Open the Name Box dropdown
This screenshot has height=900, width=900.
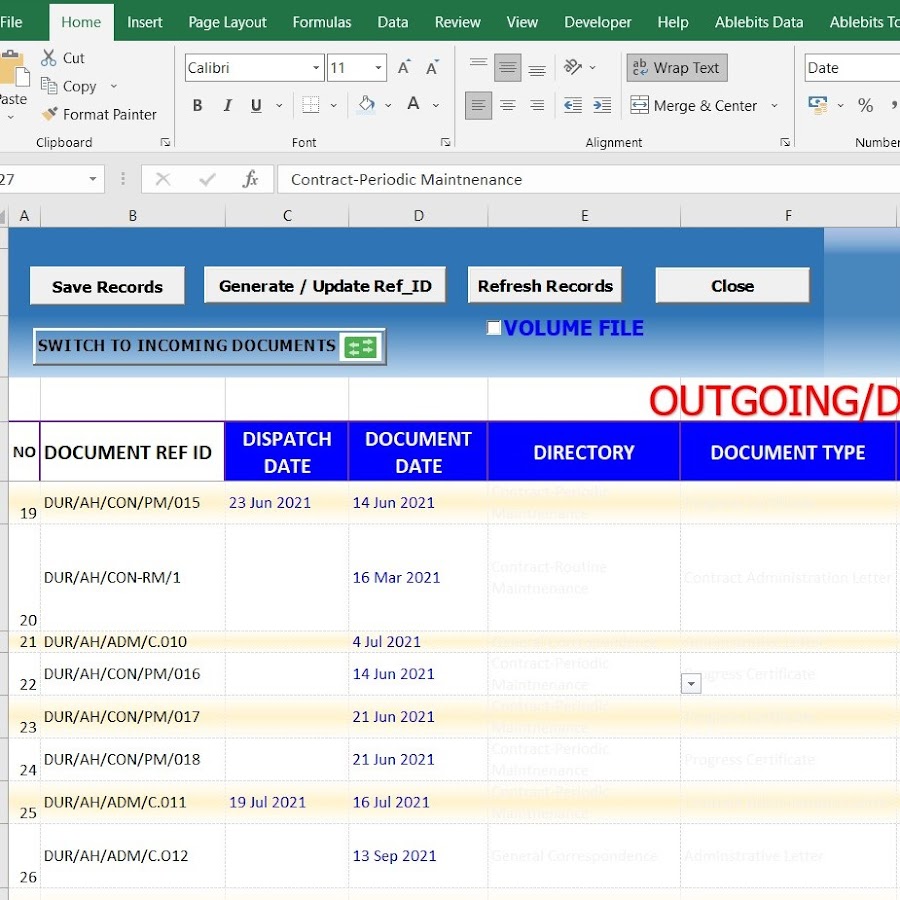(92, 179)
